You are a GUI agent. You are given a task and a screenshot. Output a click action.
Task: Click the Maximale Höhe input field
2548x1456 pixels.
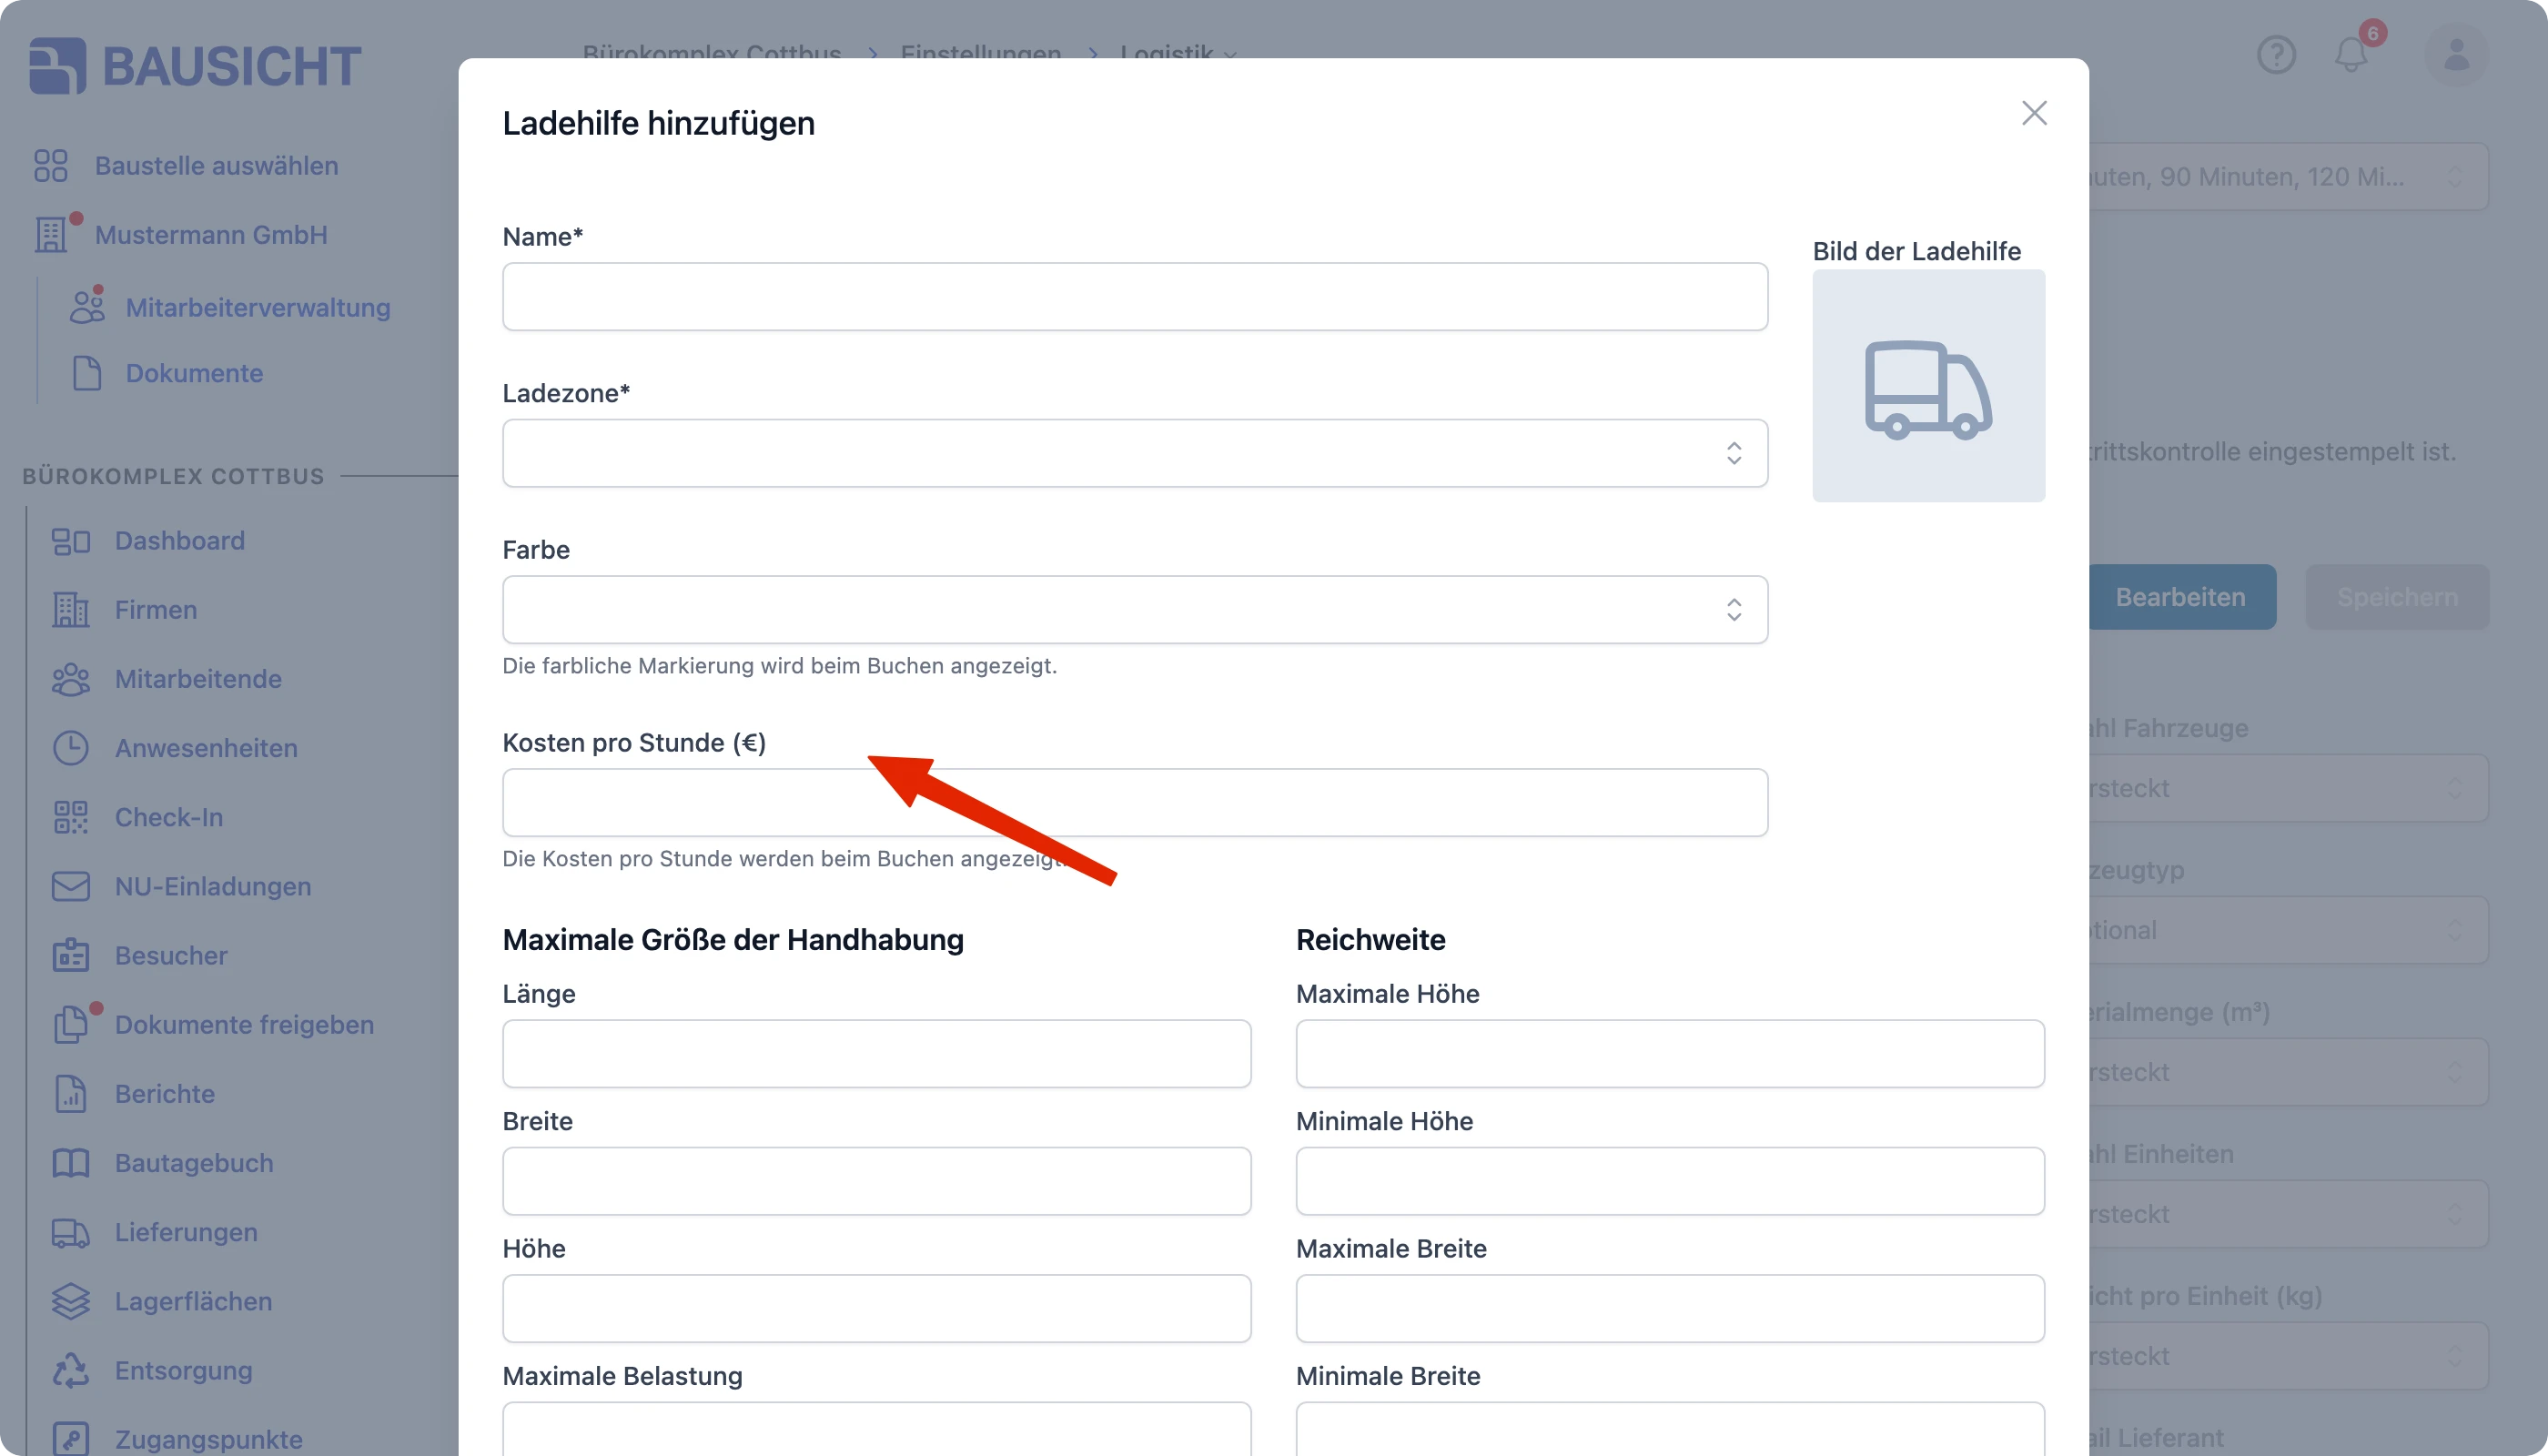[x=1670, y=1054]
